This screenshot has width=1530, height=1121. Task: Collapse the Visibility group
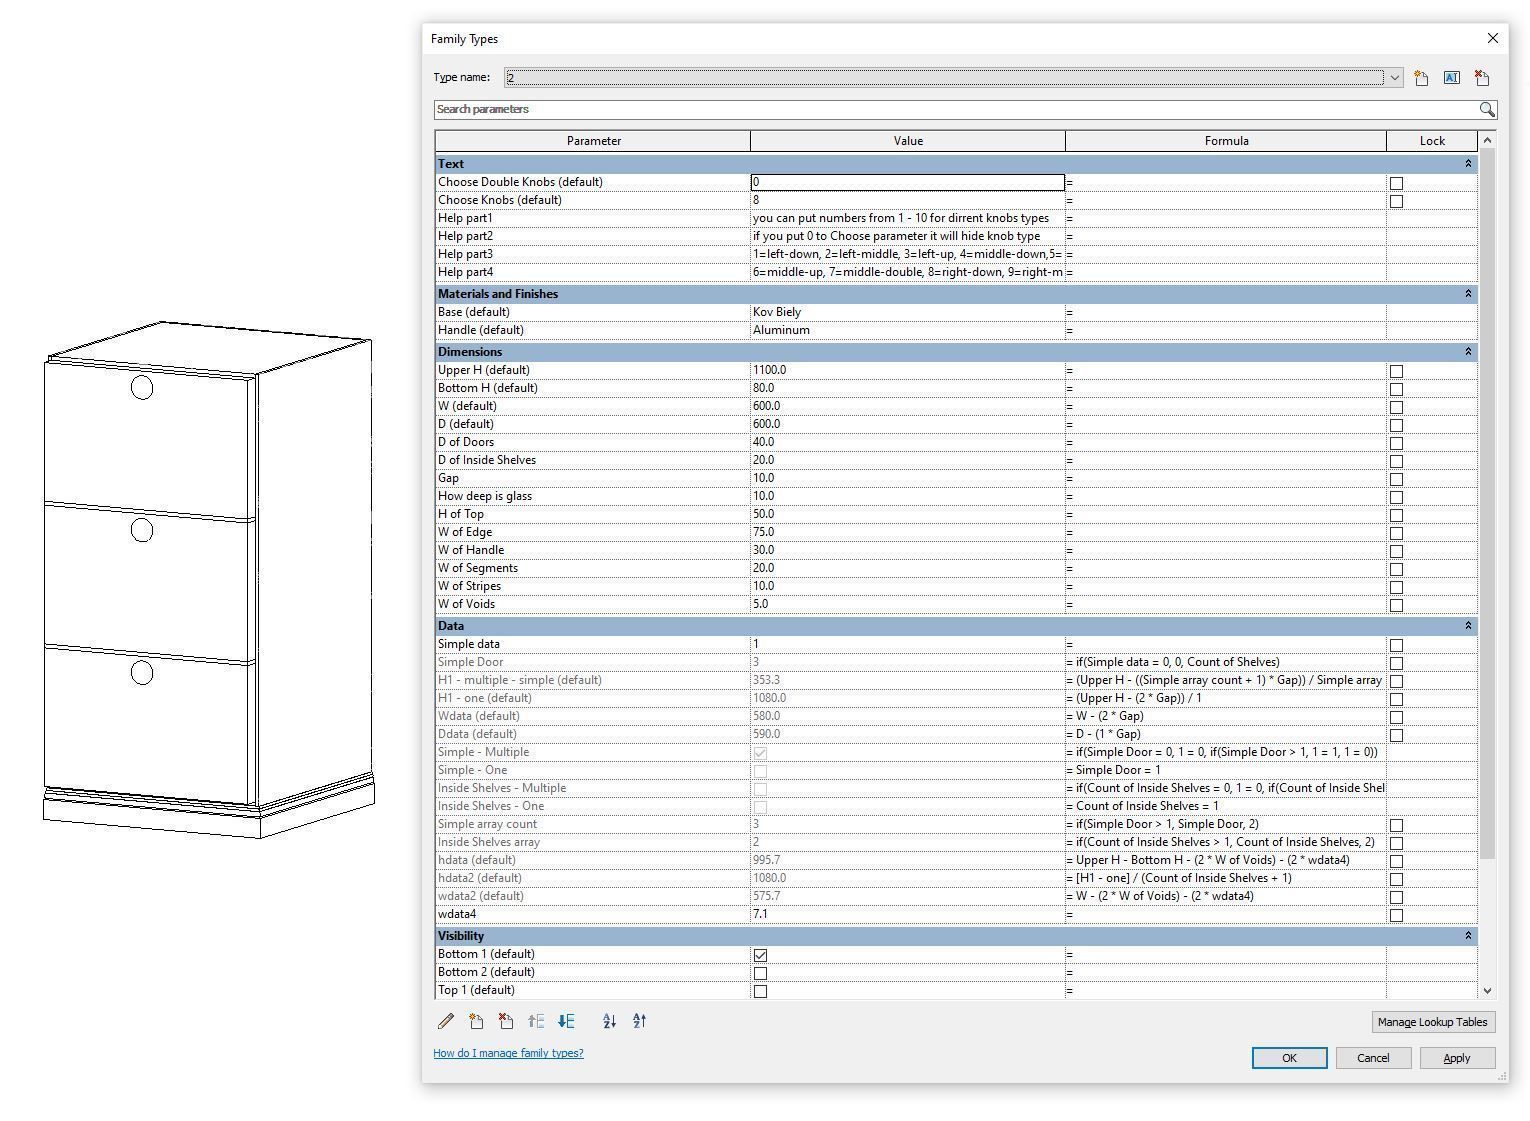[1468, 936]
